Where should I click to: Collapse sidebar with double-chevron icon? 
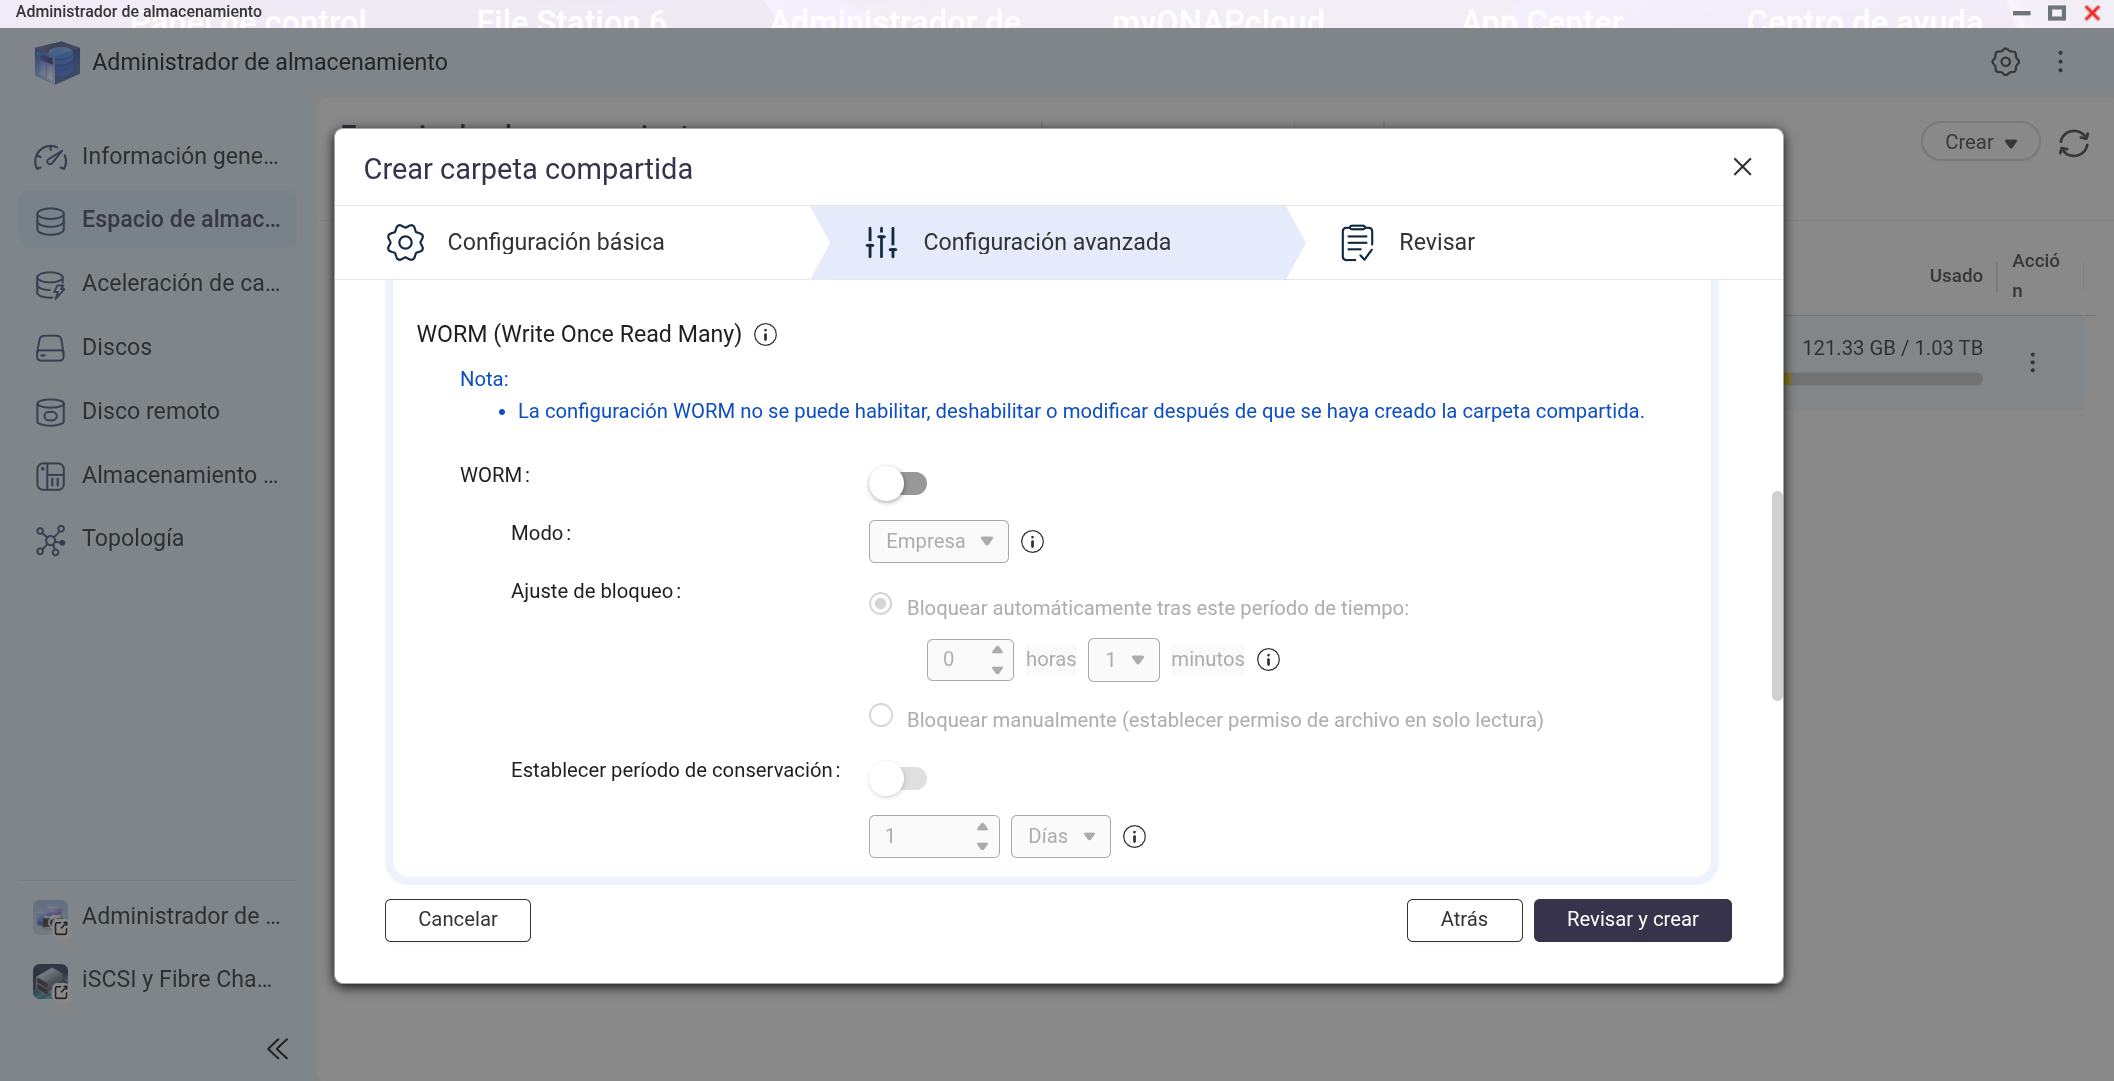[x=278, y=1048]
